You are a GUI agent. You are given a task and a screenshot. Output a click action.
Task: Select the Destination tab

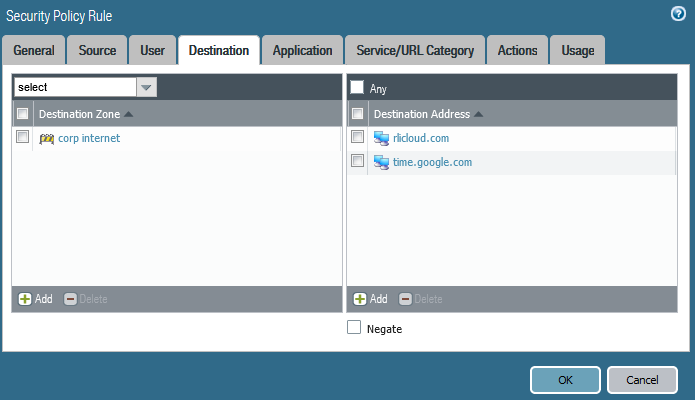[x=219, y=50]
